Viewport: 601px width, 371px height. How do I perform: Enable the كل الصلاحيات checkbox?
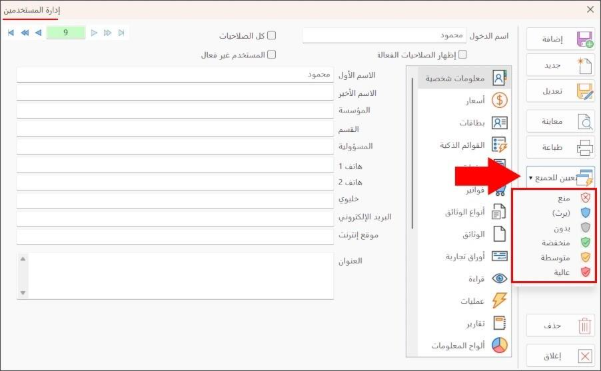coord(271,36)
